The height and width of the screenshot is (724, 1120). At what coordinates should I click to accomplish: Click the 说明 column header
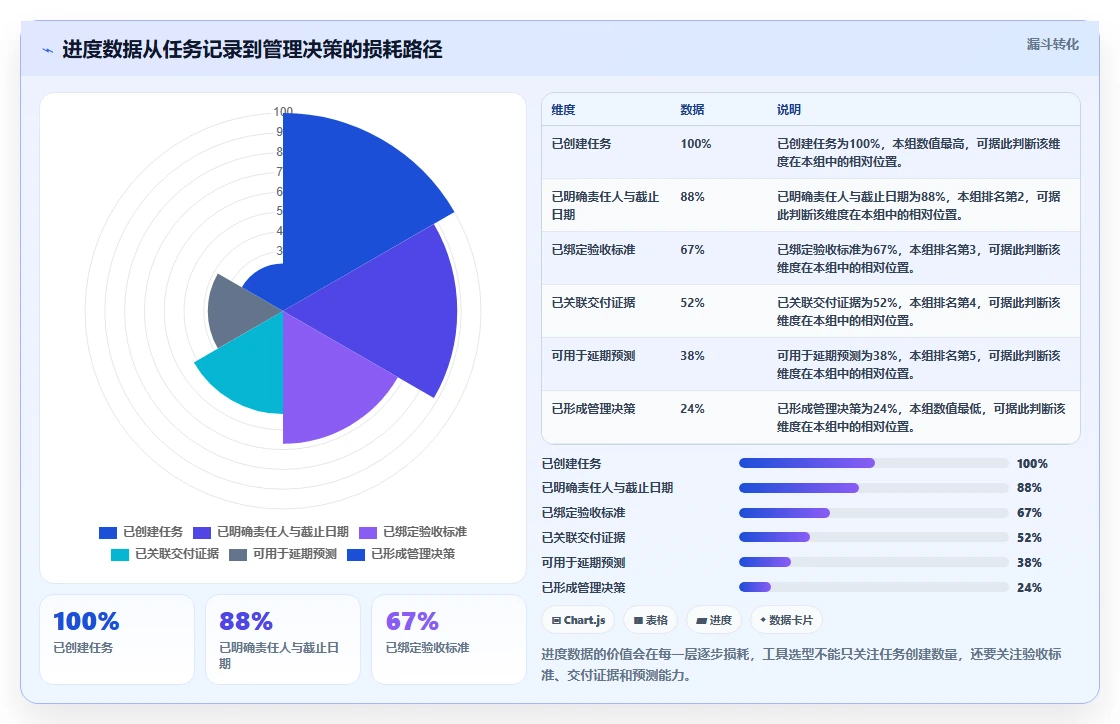(x=789, y=110)
